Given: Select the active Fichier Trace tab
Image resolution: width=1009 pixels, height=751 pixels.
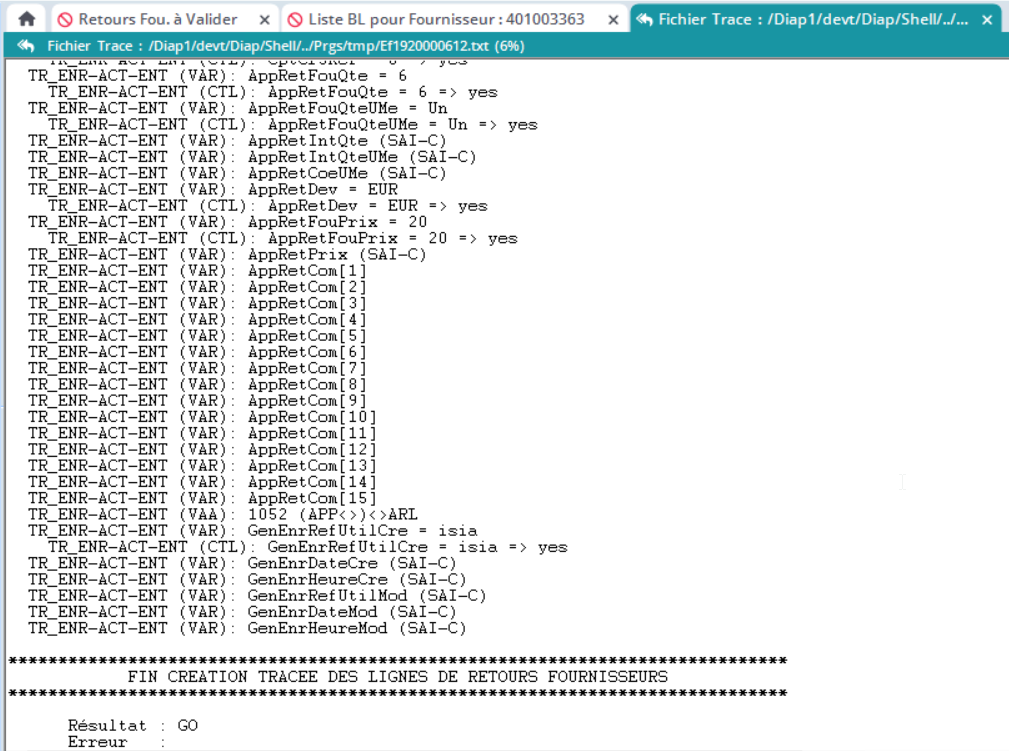Looking at the screenshot, I should coord(812,19).
